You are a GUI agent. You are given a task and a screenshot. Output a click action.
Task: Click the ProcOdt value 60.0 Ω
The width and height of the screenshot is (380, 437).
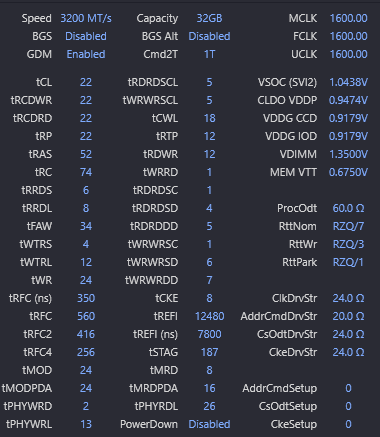(348, 208)
